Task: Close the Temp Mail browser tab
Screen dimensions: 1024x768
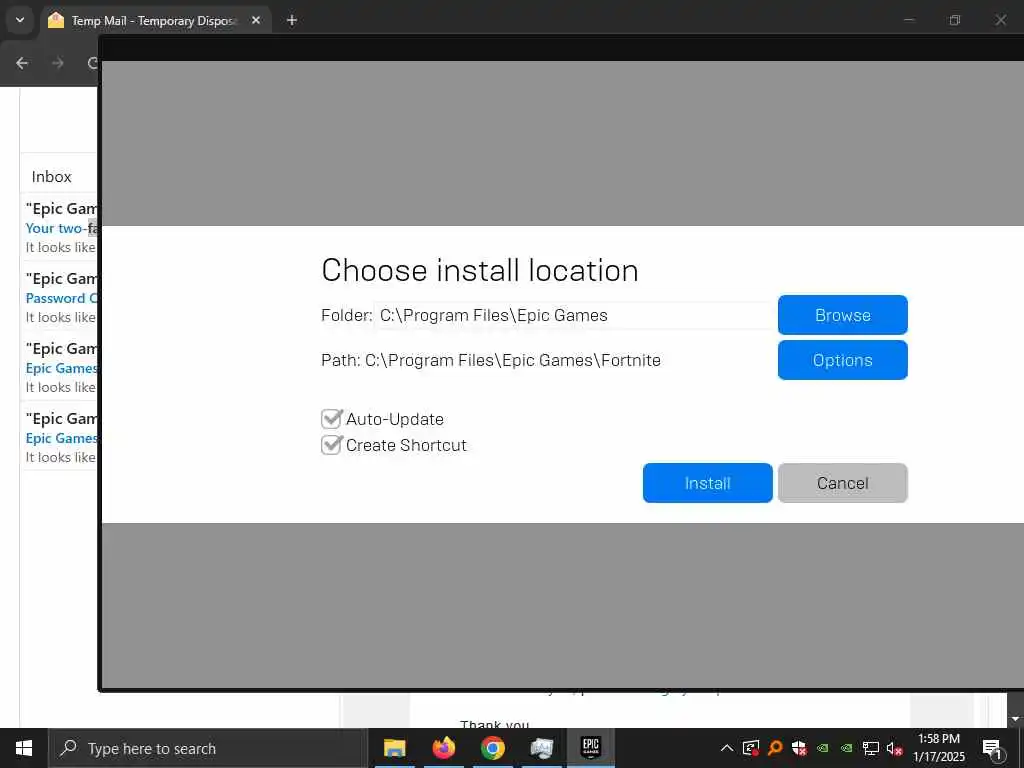Action: point(256,20)
